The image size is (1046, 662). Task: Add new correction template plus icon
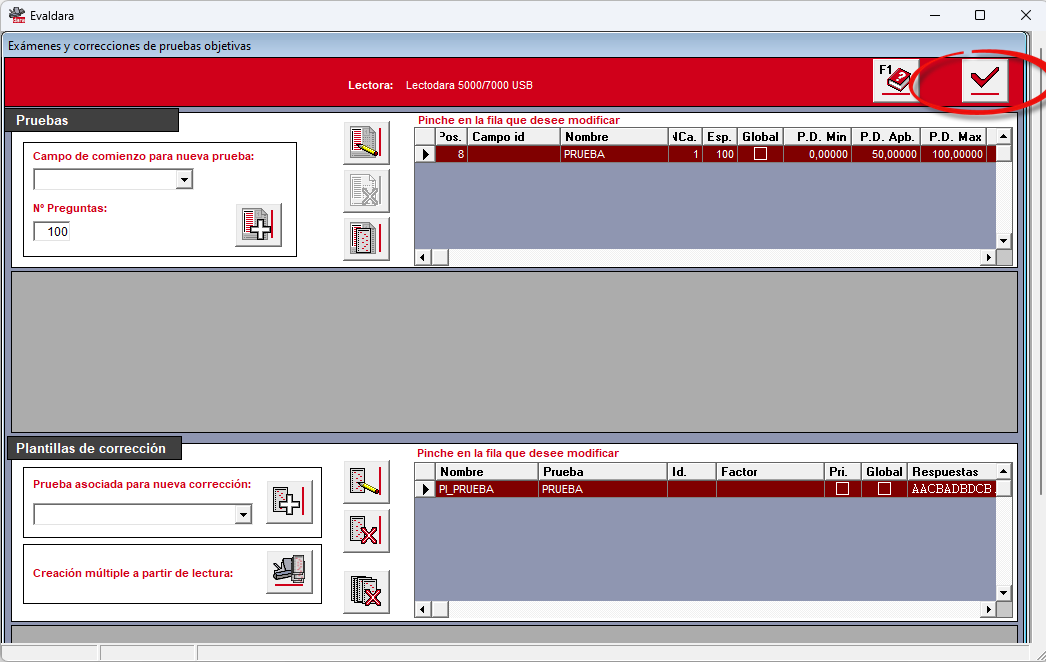290,502
